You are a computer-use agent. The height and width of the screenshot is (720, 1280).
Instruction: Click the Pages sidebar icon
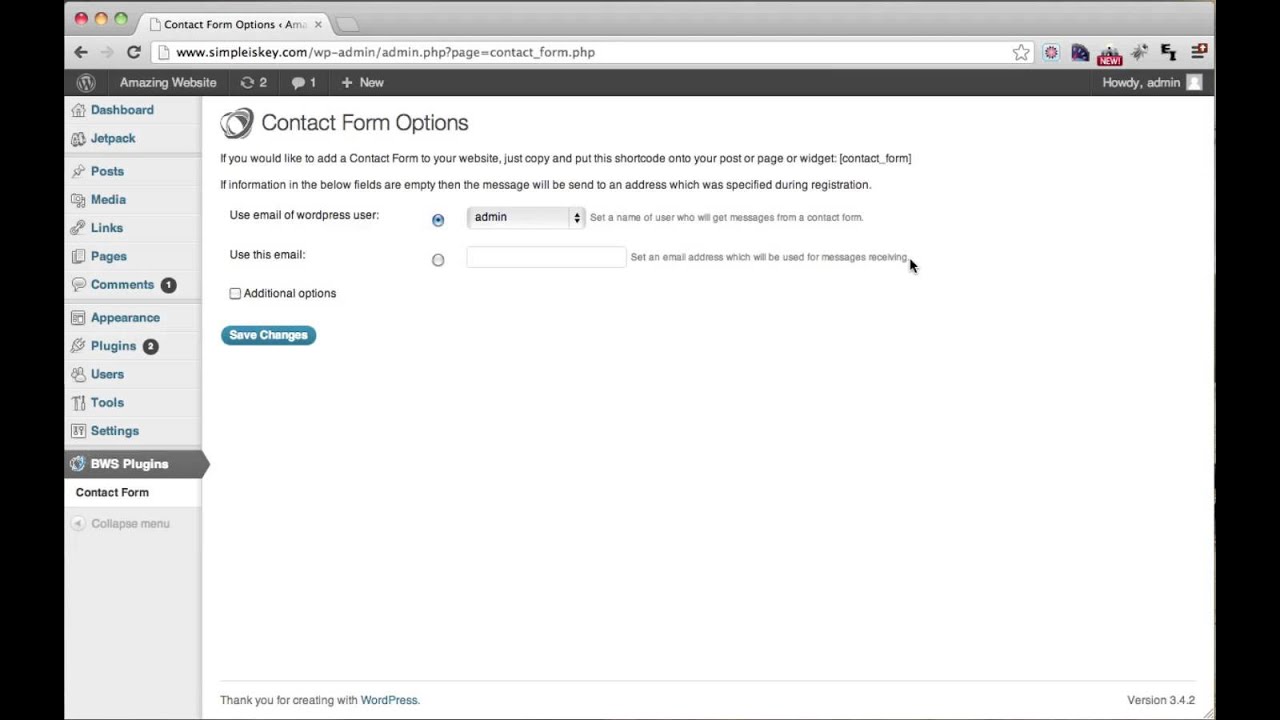click(x=78, y=257)
